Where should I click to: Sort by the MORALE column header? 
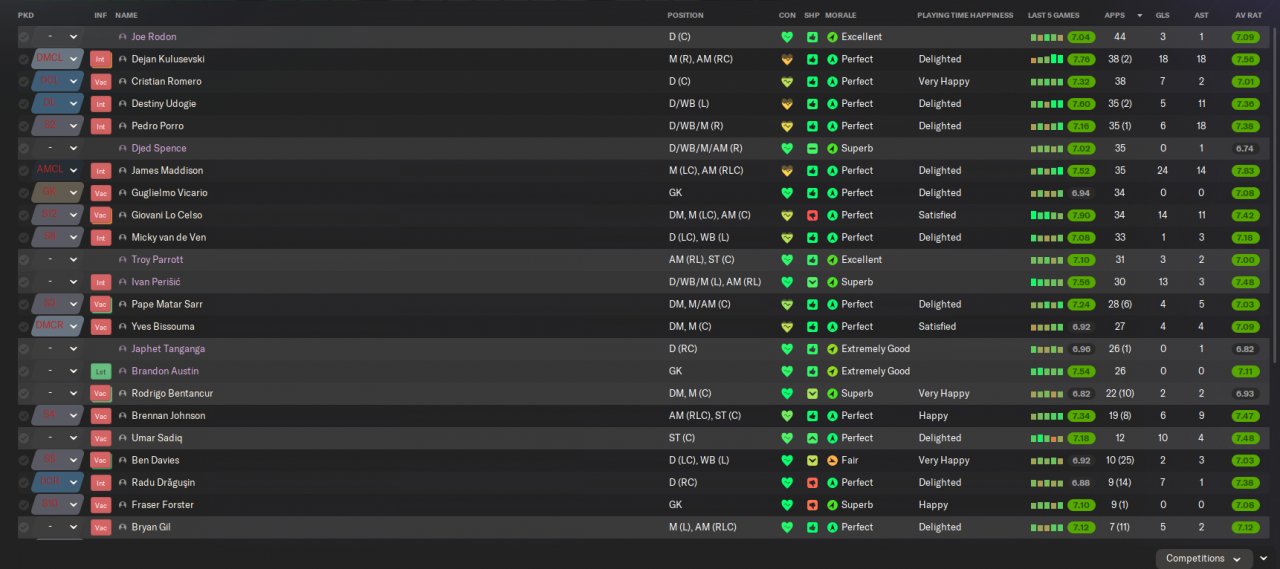(840, 15)
